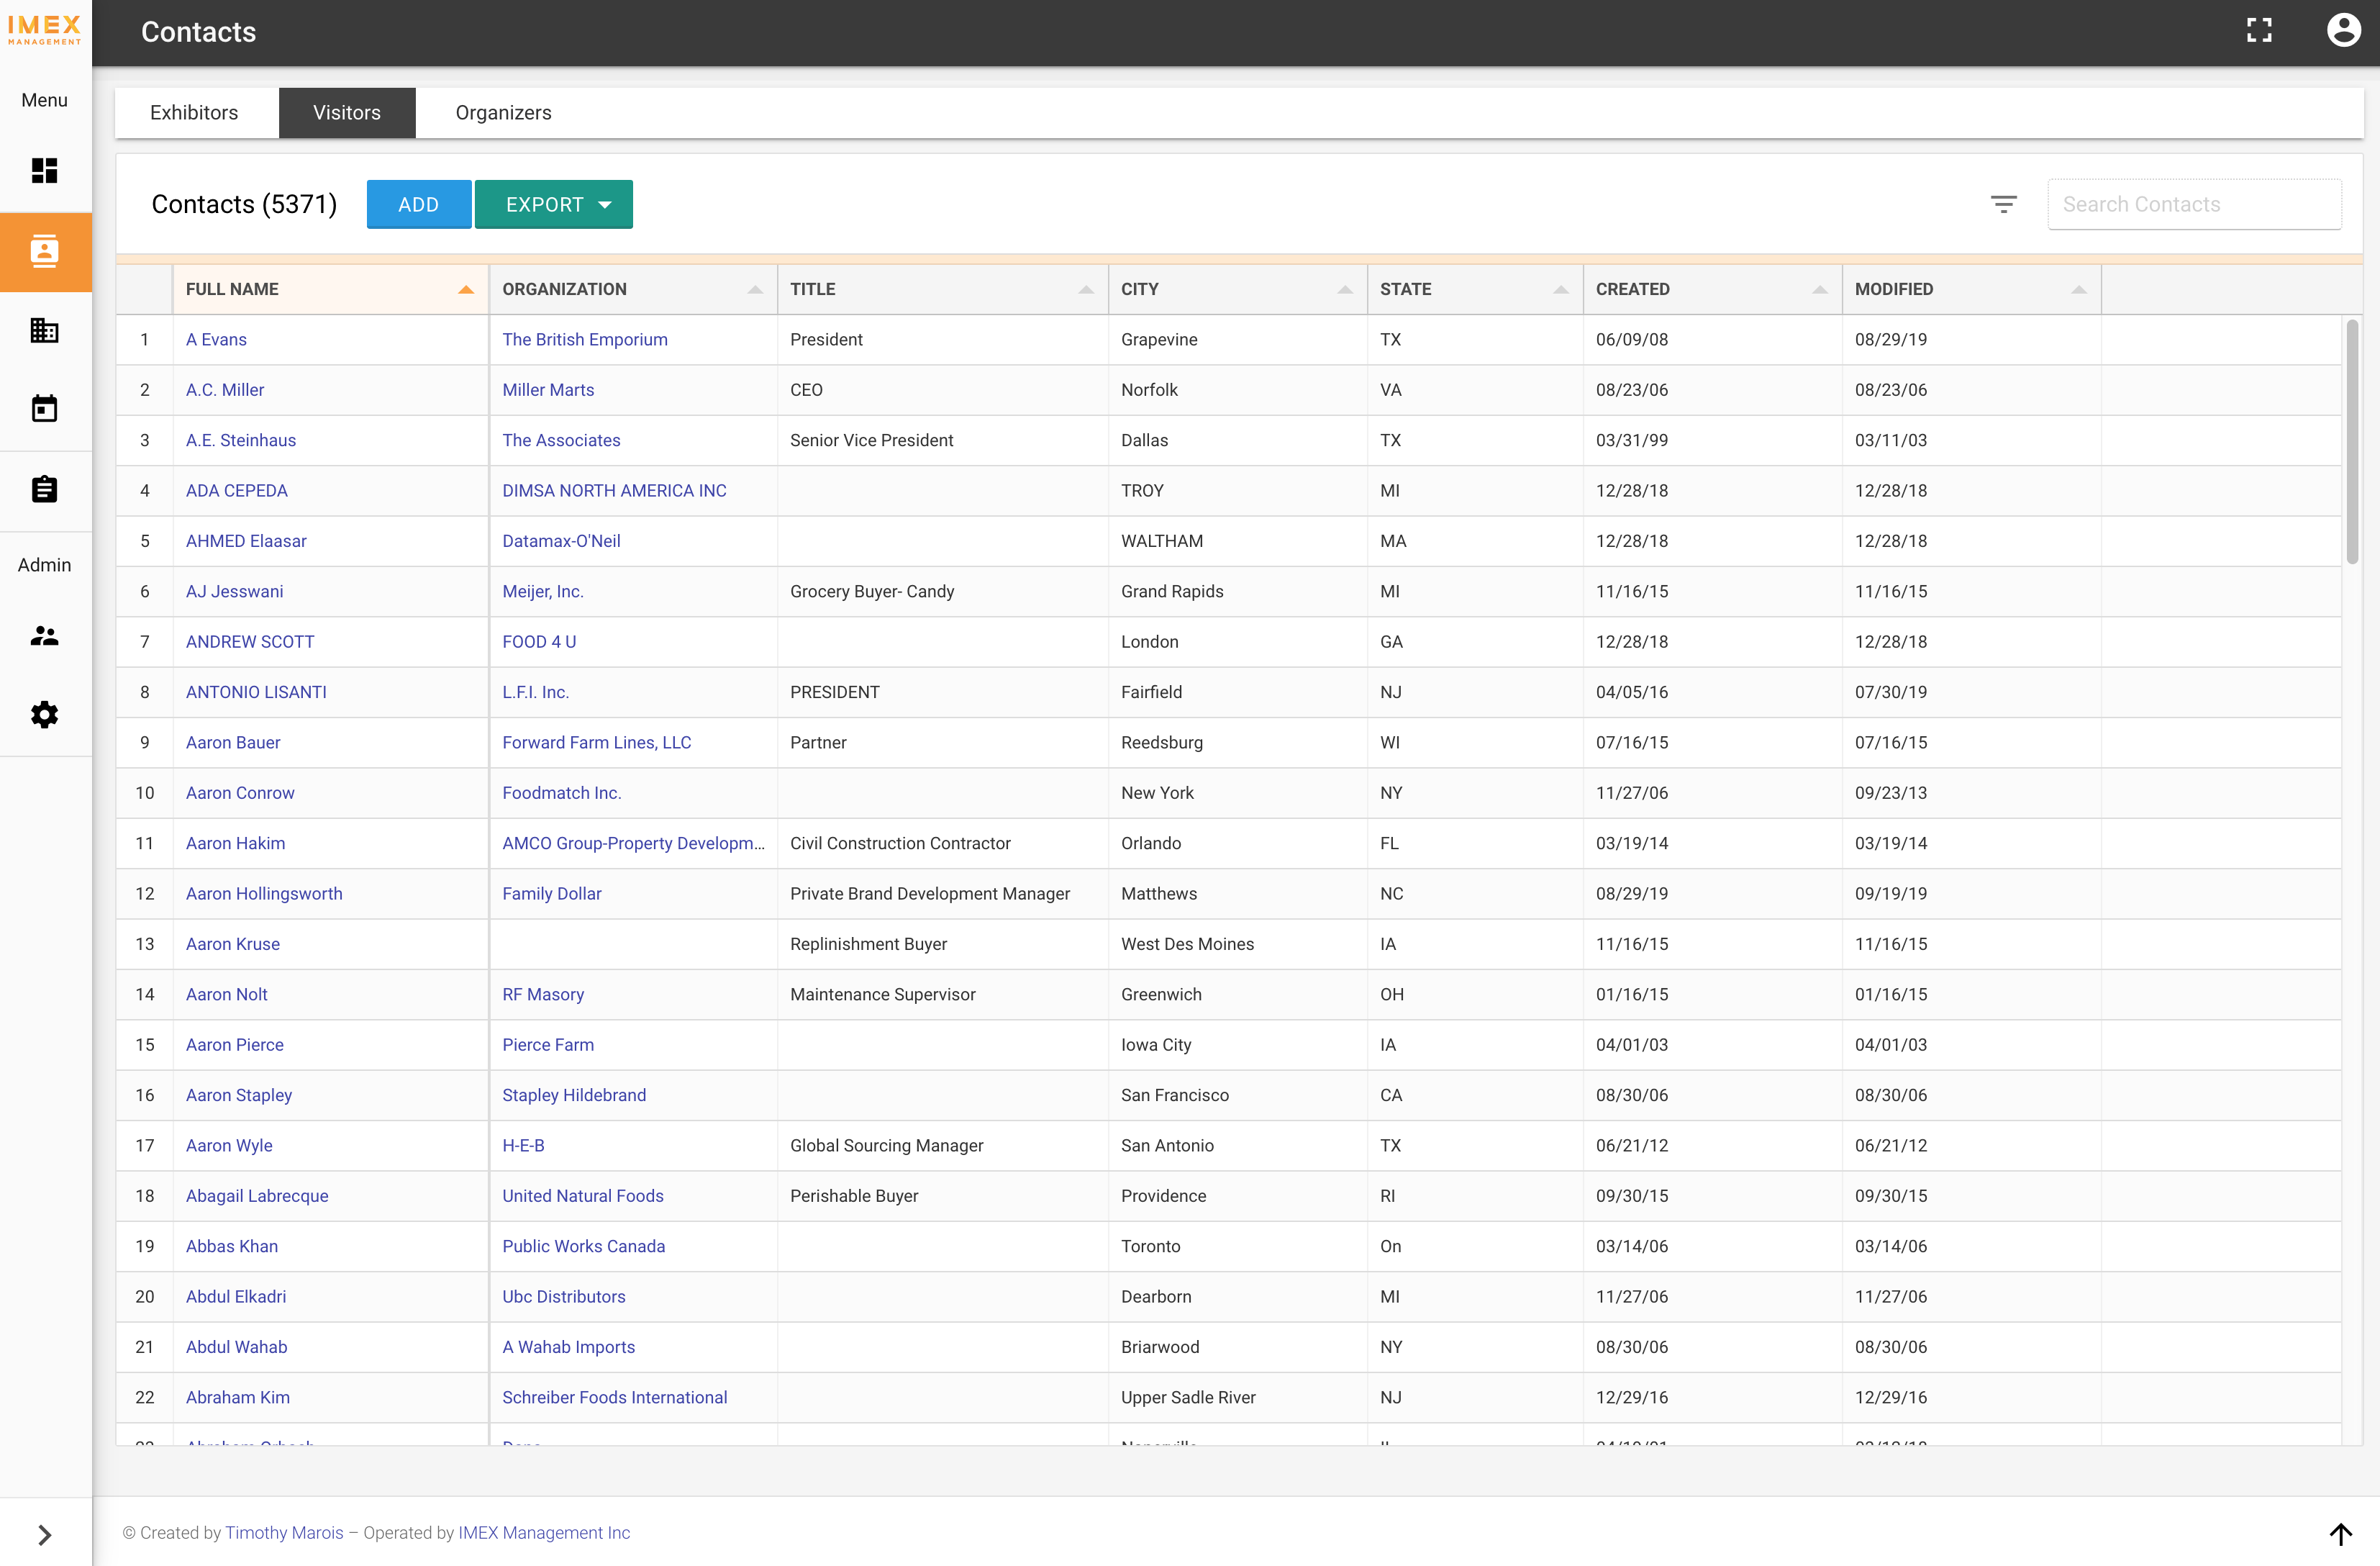Enter fullscreen using the top-right icon
This screenshot has height=1566, width=2380.
2260,31
